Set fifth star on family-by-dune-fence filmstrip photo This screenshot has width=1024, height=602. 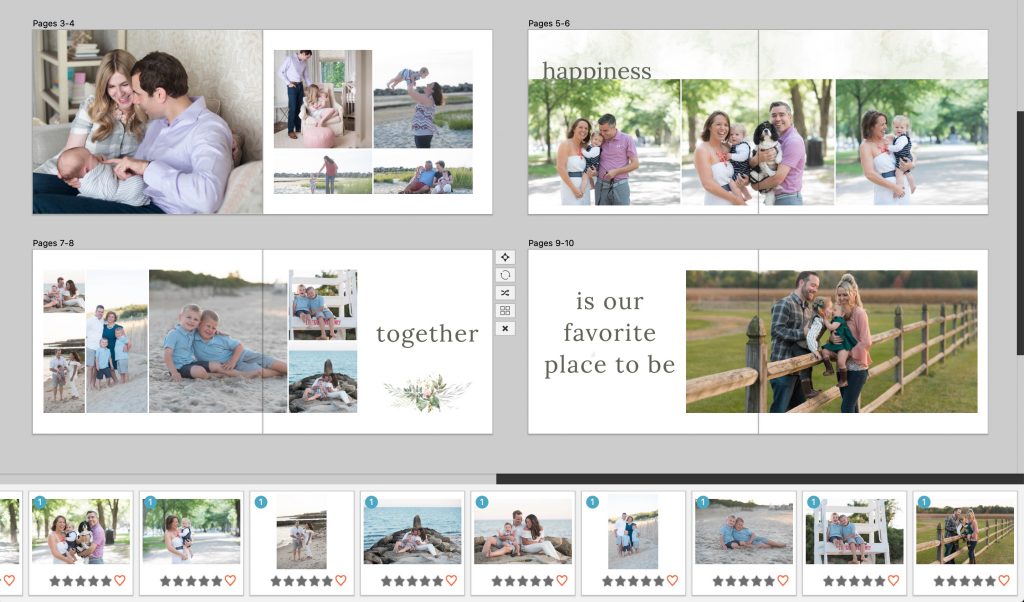point(659,580)
